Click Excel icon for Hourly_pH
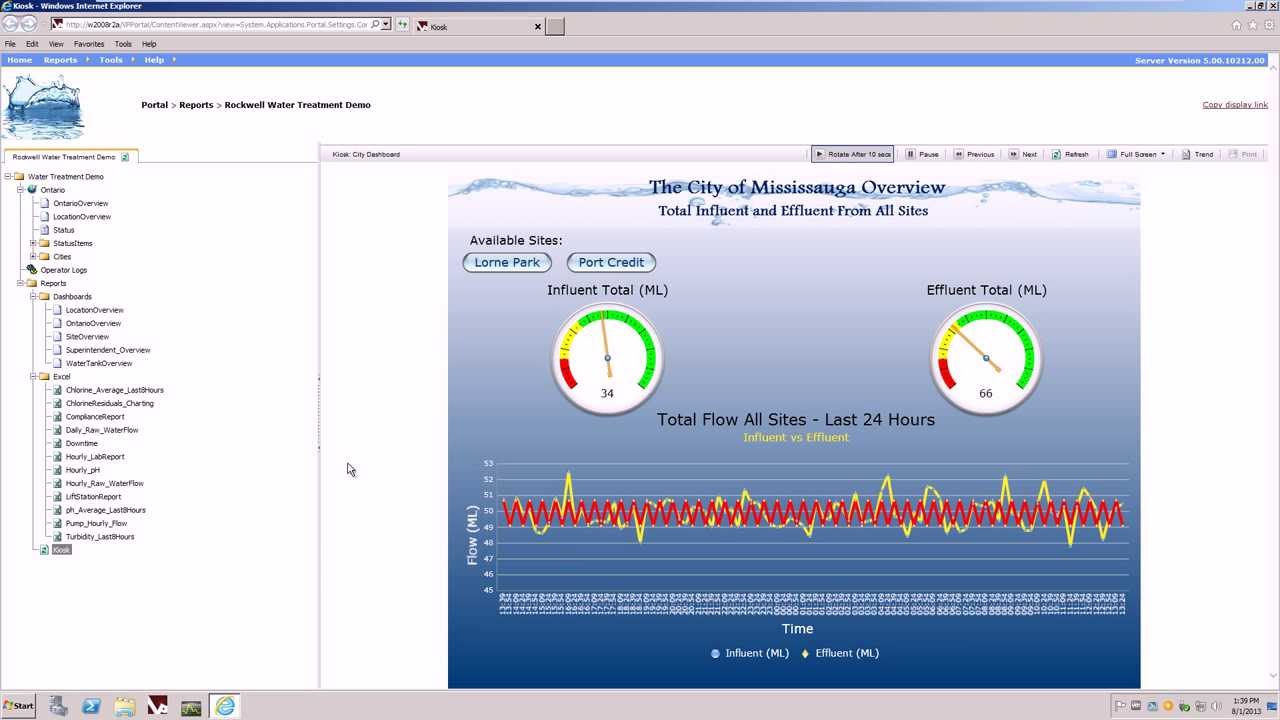Viewport: 1280px width, 720px height. click(57, 470)
